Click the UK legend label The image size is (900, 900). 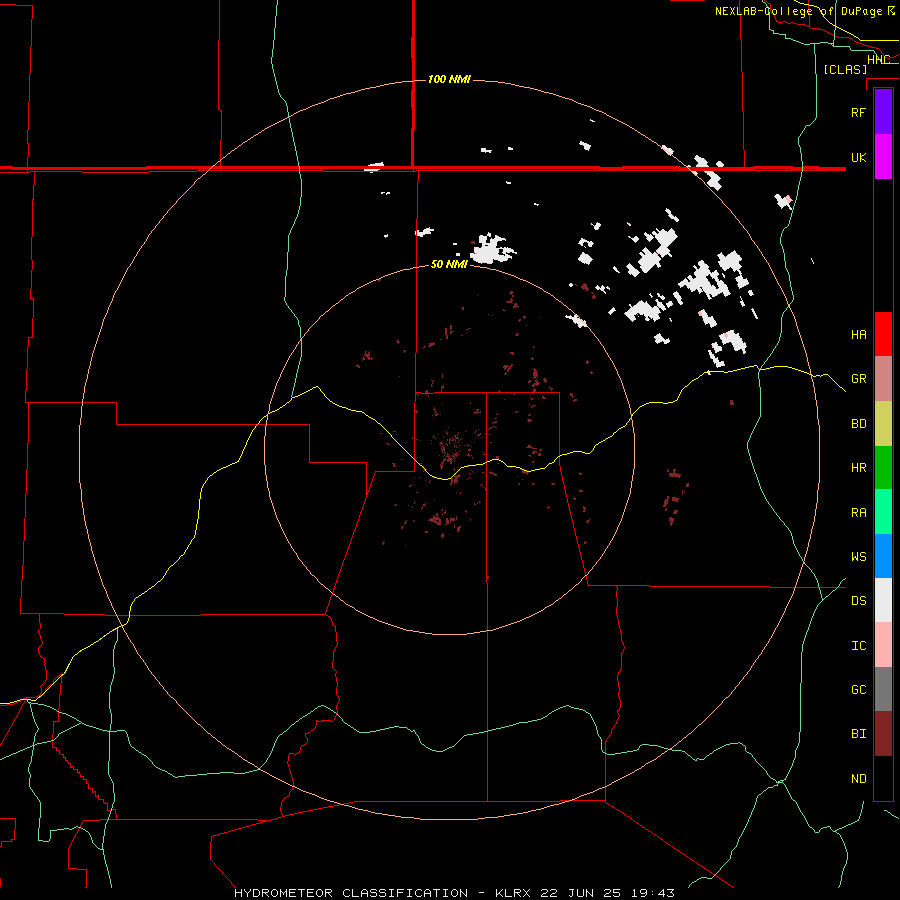pyautogui.click(x=858, y=157)
